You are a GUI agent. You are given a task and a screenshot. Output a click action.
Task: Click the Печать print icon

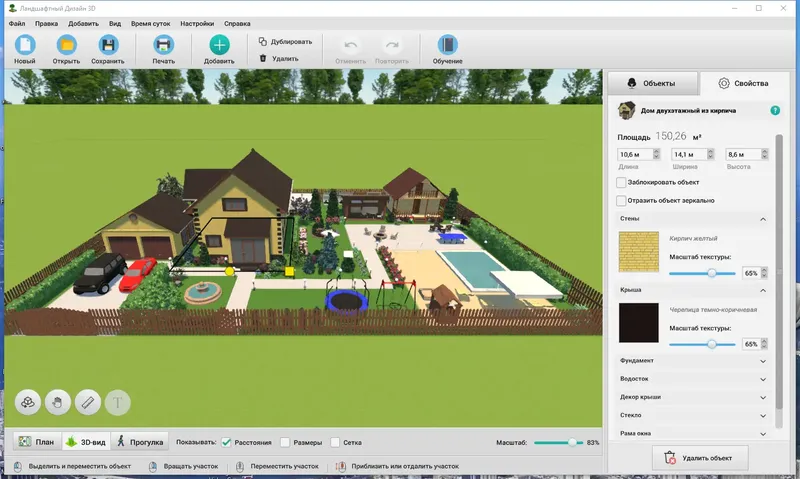click(x=163, y=45)
